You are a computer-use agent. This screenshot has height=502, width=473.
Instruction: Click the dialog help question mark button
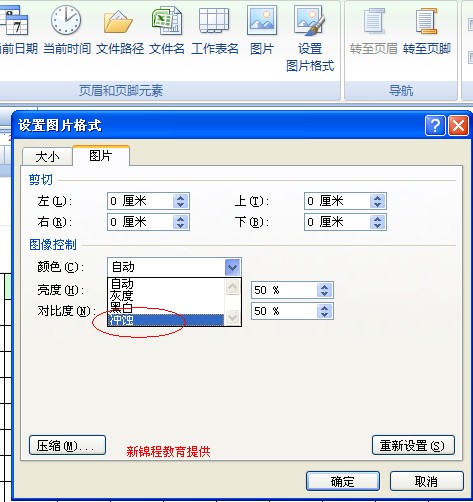(435, 126)
